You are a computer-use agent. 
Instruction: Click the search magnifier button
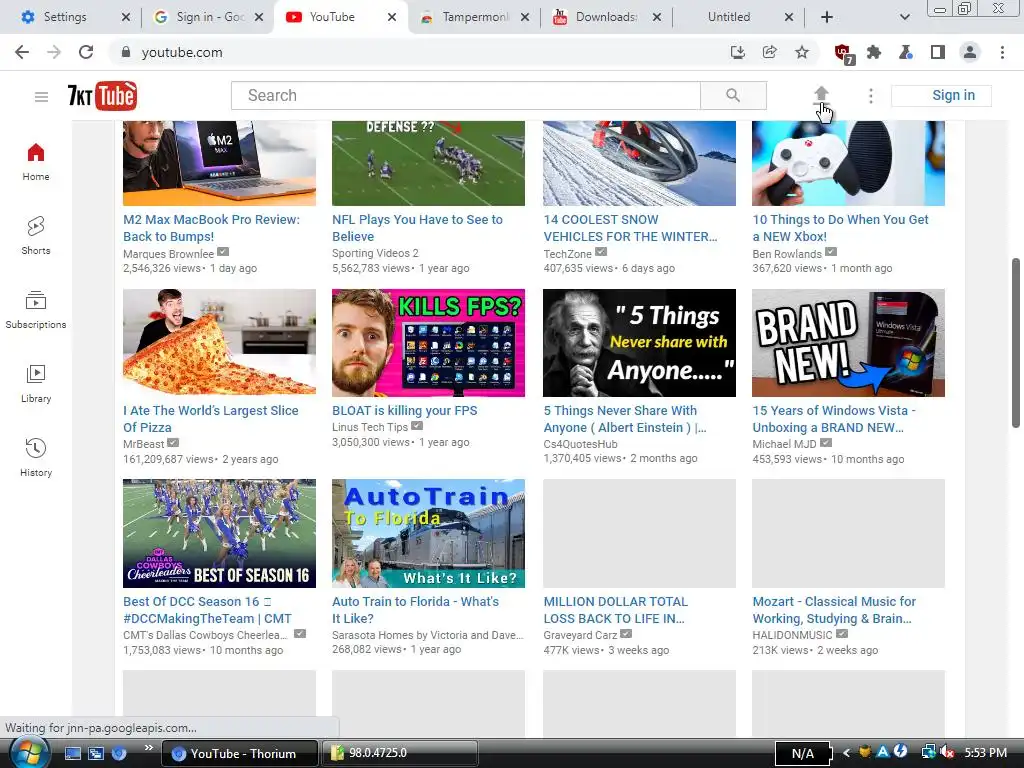pos(733,95)
